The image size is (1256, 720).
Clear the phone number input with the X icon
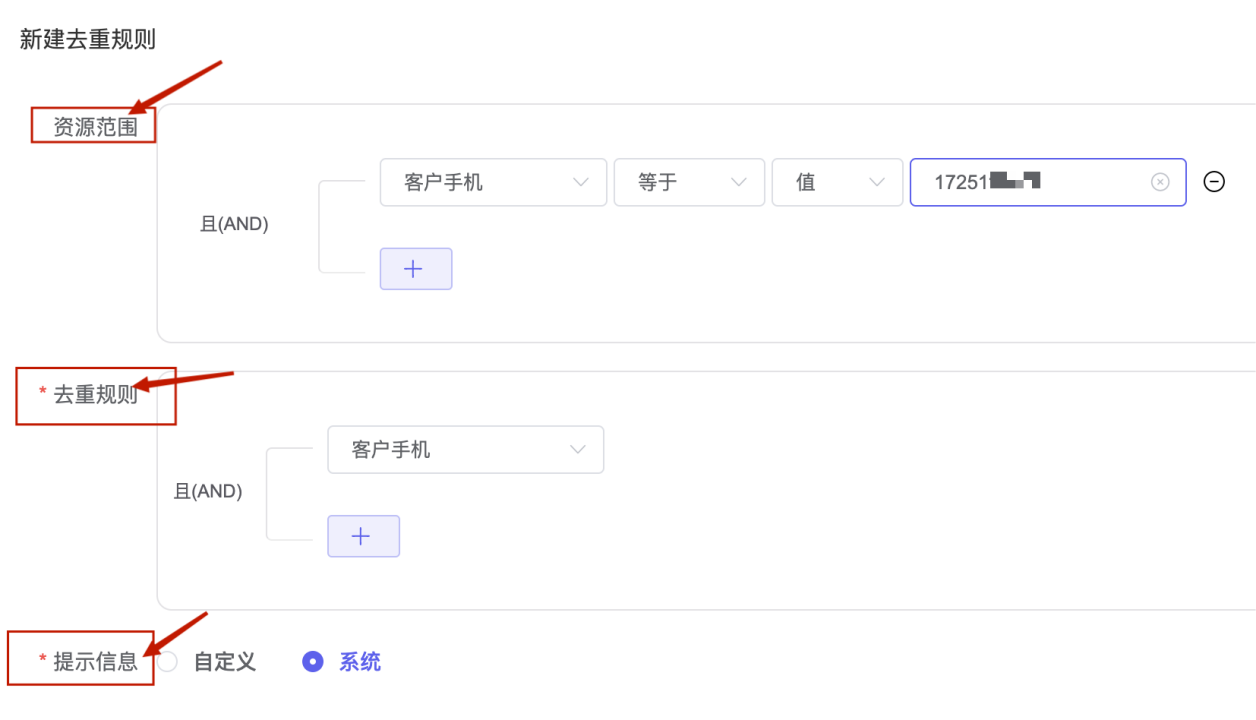1160,182
